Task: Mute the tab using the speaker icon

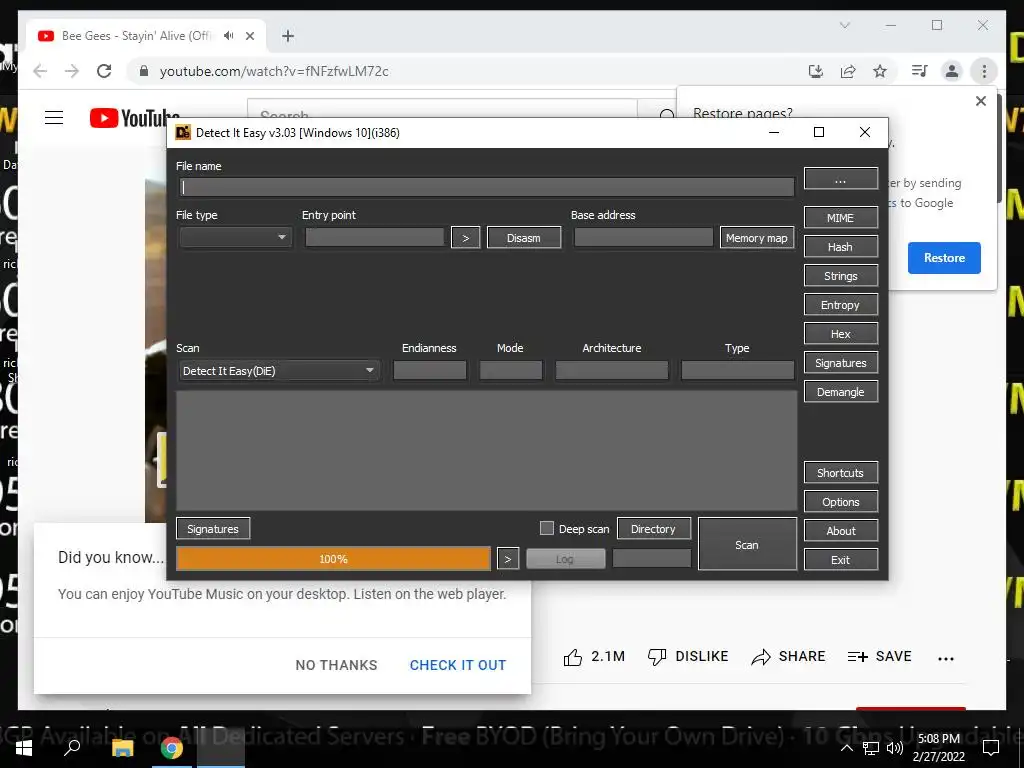Action: 228,36
